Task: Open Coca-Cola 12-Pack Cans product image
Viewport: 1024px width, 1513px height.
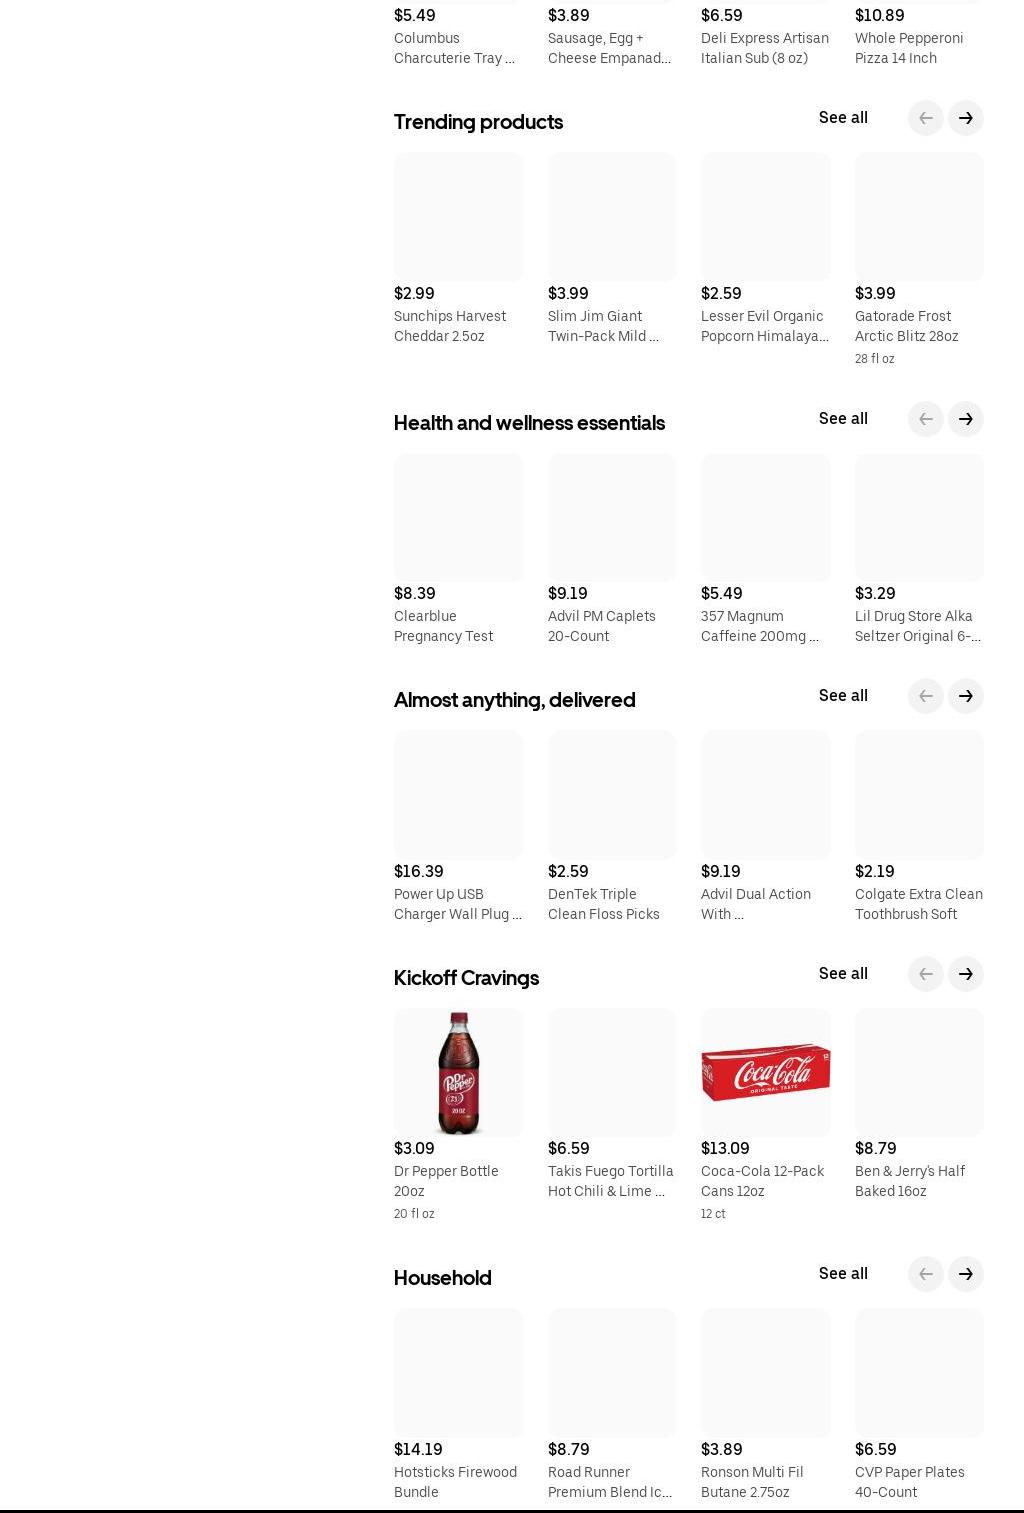Action: pos(765,1072)
